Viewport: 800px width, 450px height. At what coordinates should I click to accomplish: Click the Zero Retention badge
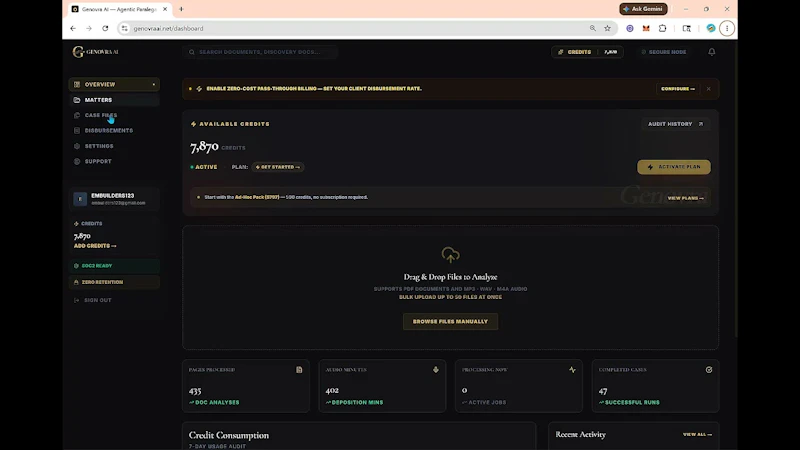[x=114, y=282]
